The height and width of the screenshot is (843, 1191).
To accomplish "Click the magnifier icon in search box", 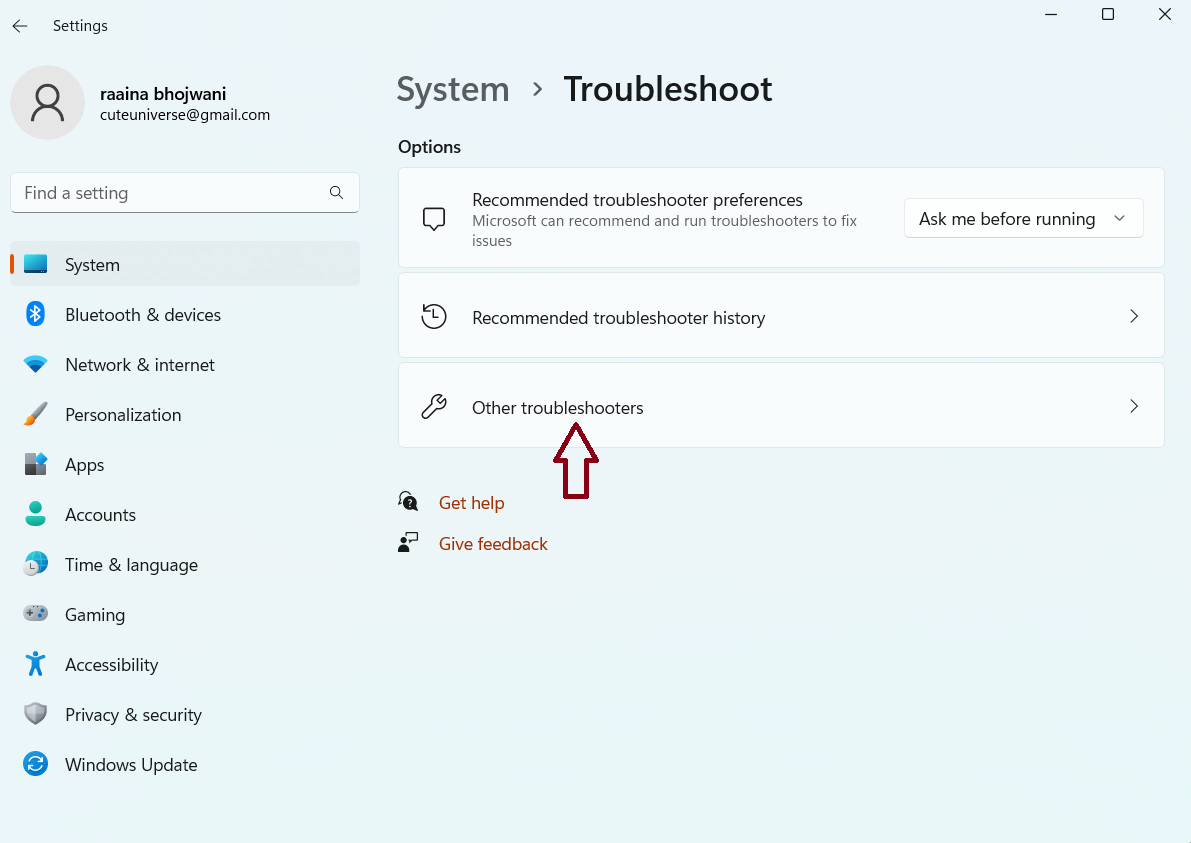I will [336, 193].
